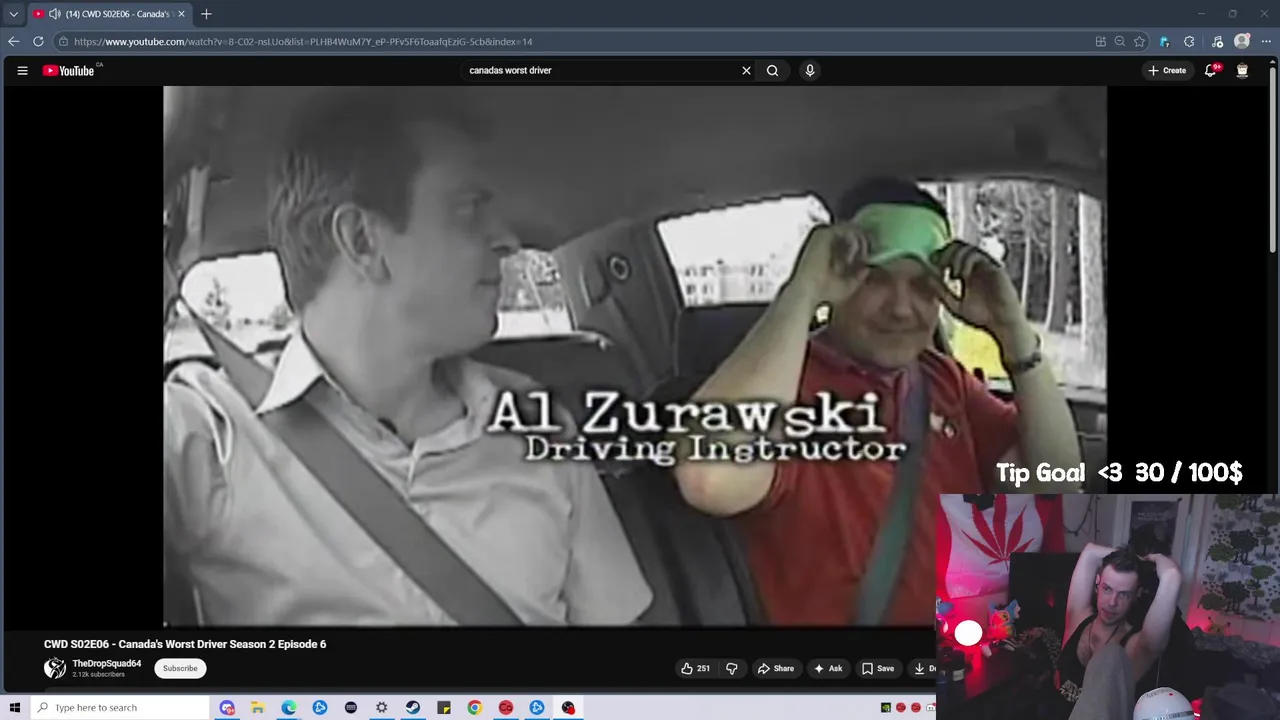
Task: Like the video with thumbs up
Action: 696,668
